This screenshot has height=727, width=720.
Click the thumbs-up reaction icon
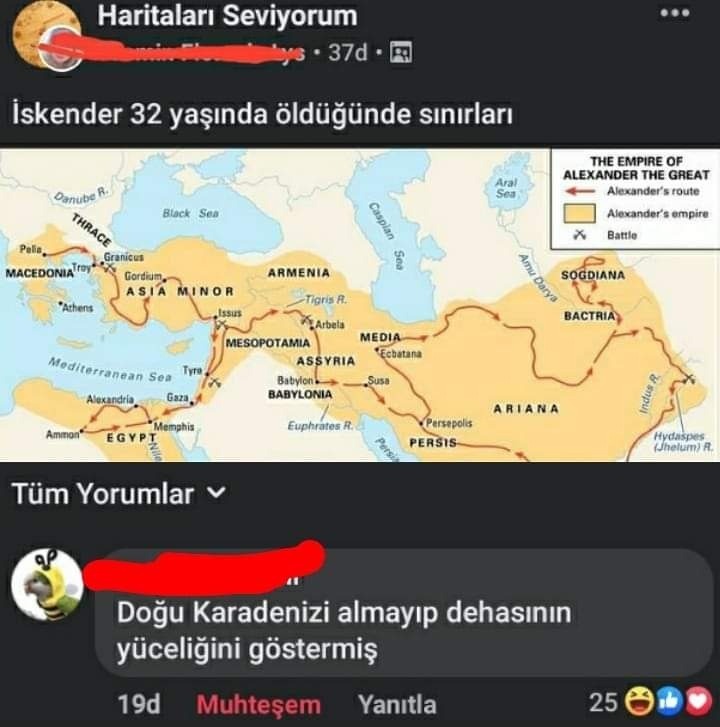pyautogui.click(x=668, y=701)
